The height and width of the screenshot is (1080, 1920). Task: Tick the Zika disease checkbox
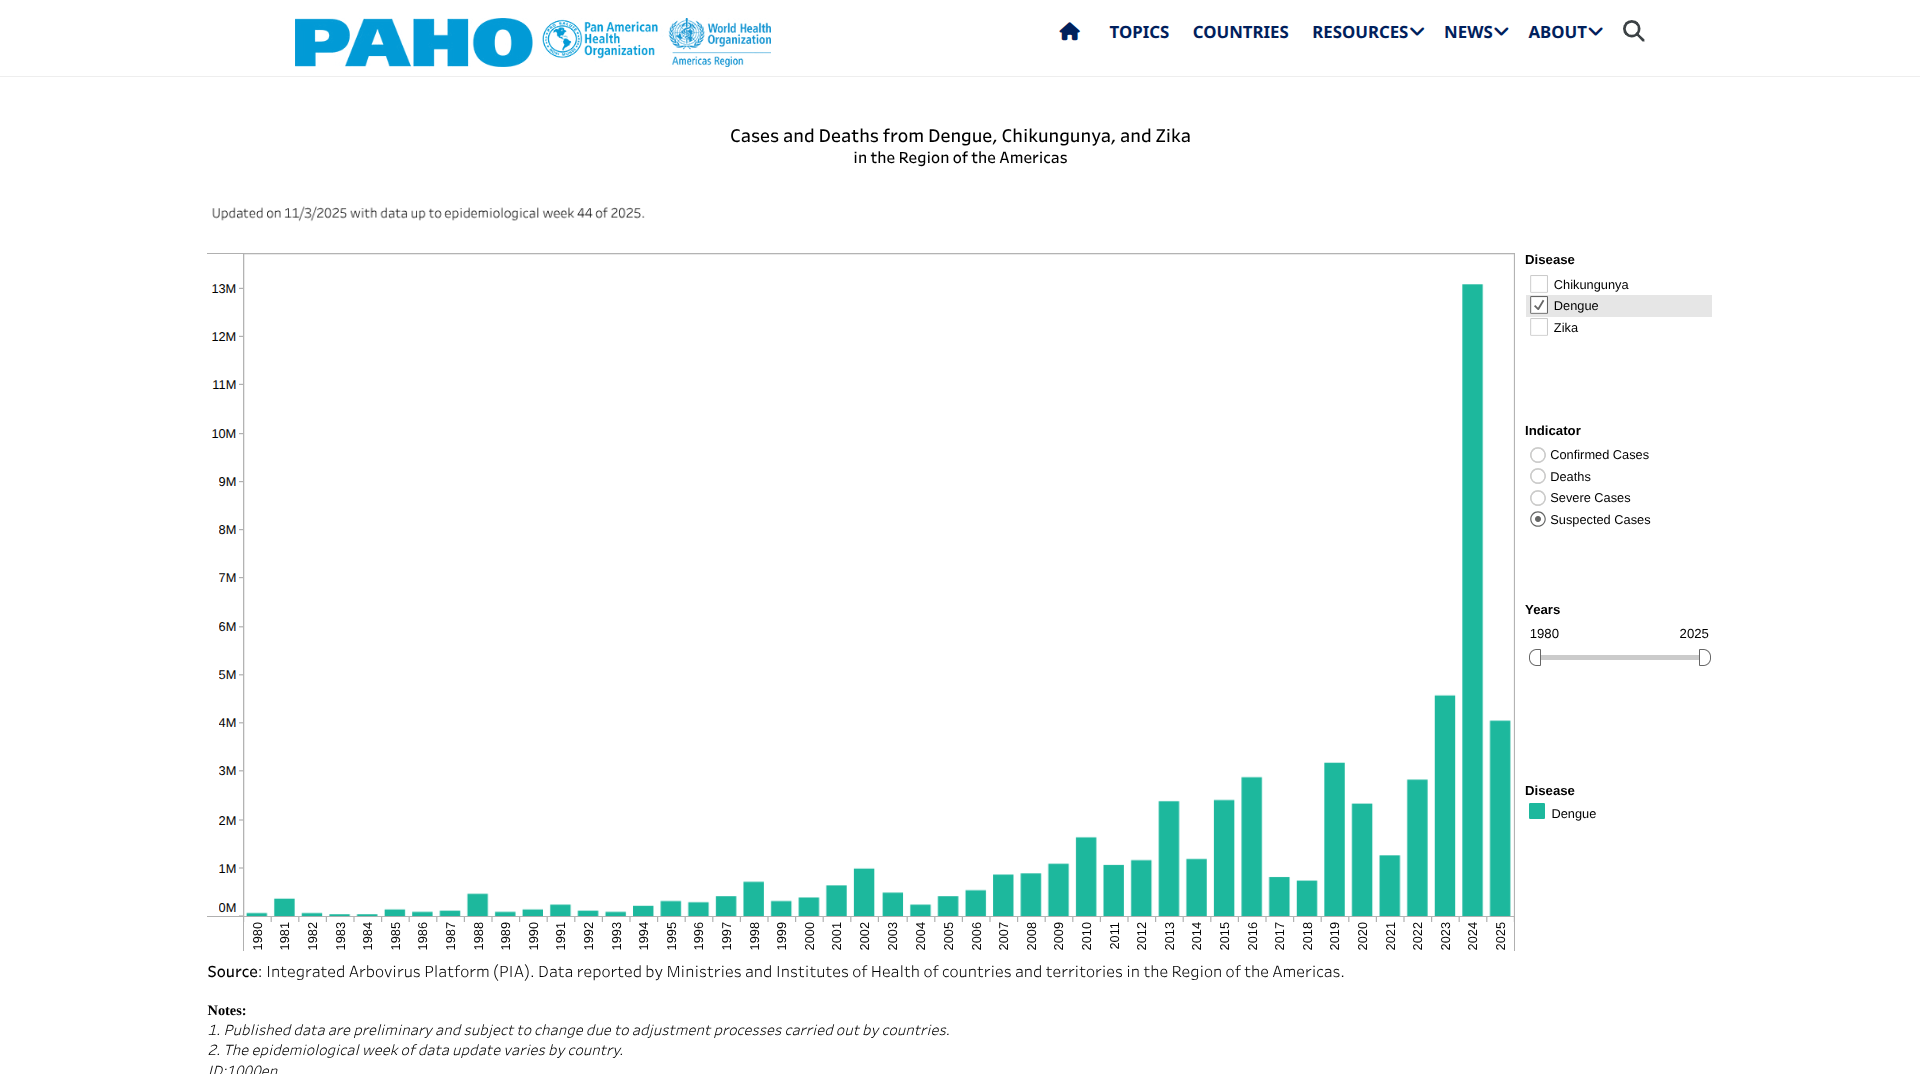1539,328
